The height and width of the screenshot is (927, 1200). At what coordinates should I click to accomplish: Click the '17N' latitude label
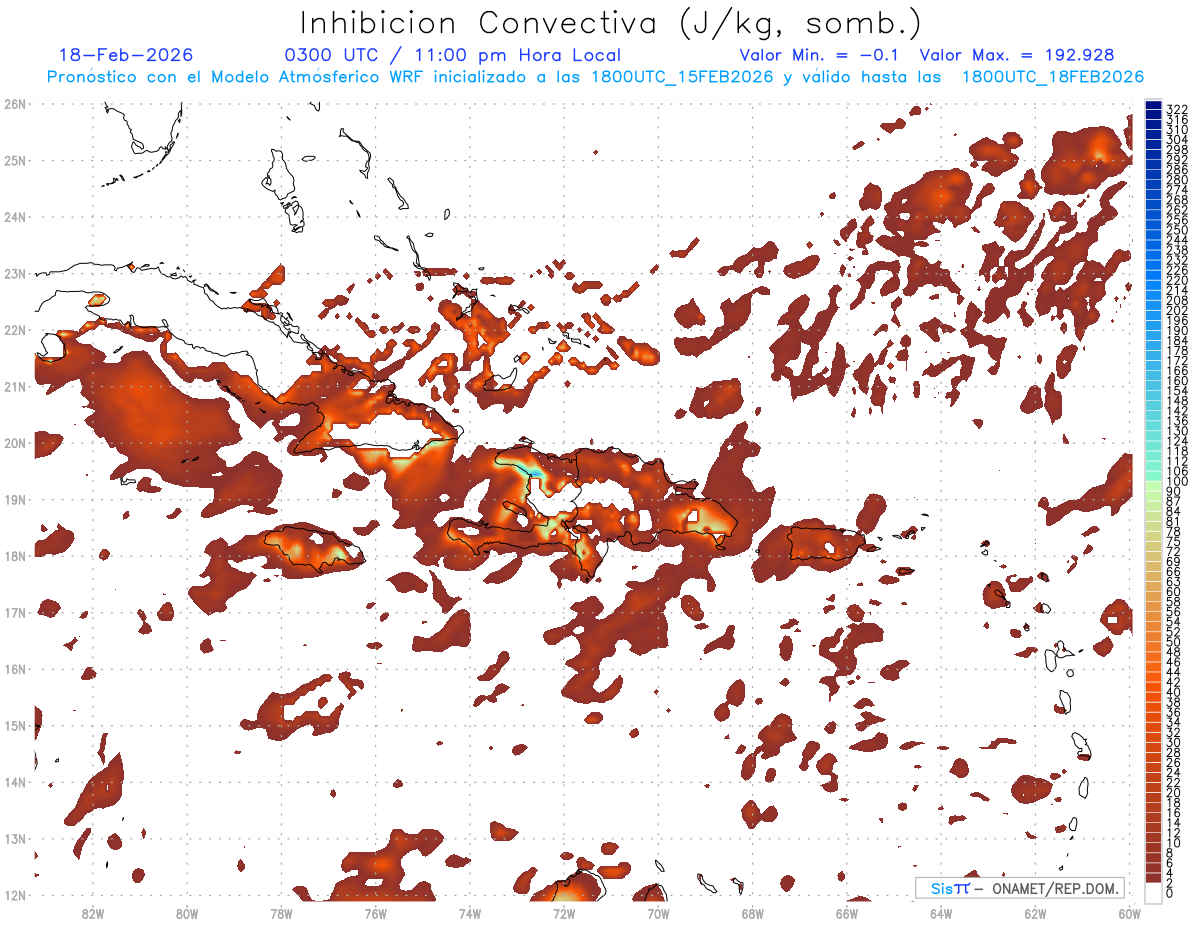coord(14,612)
